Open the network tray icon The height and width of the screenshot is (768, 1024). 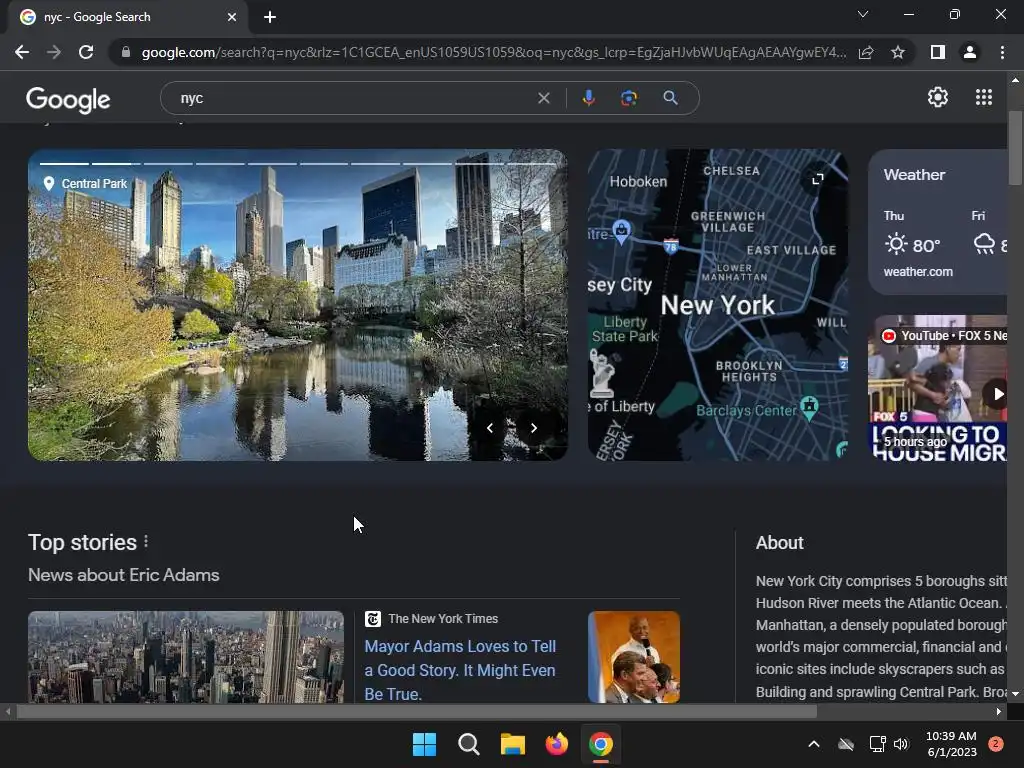877,744
